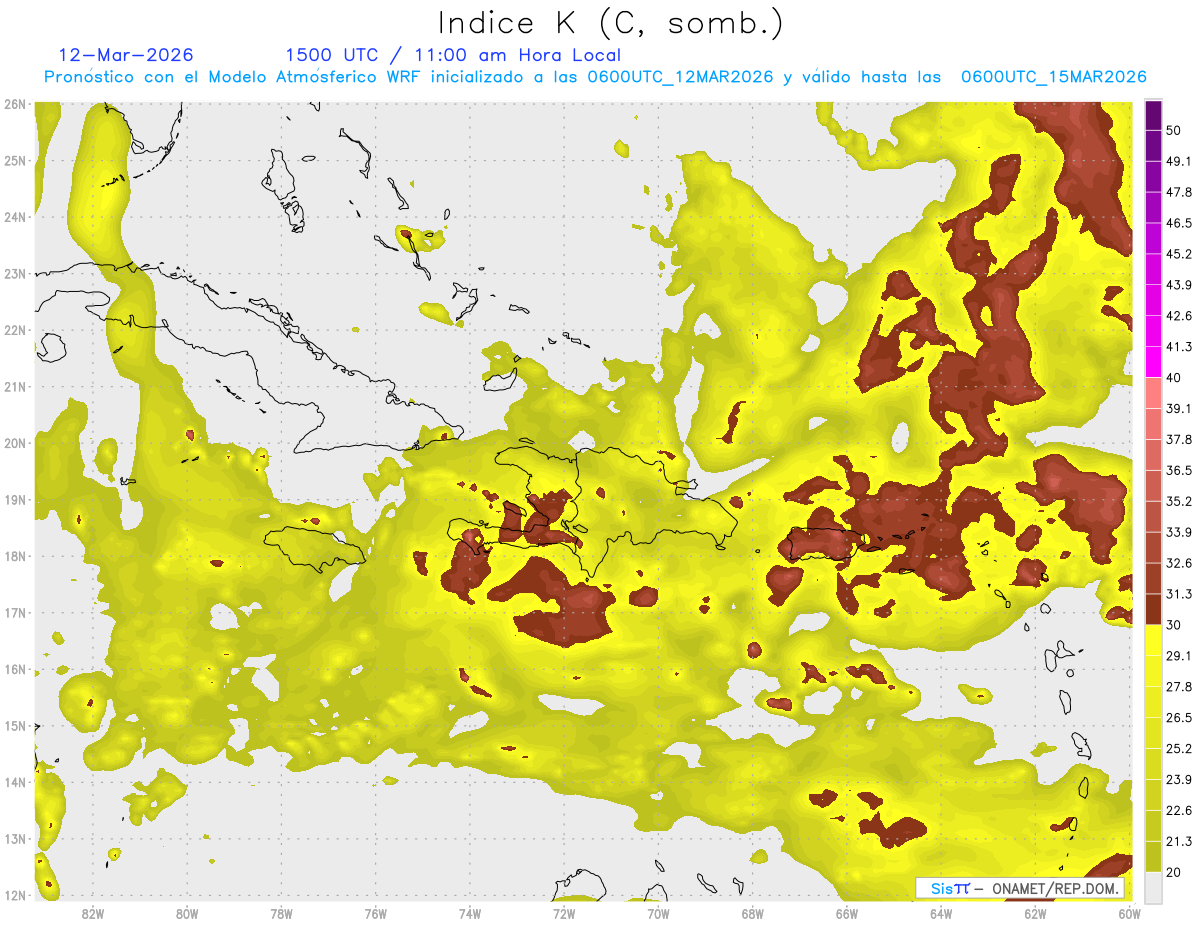Click the longitude axis label '74W'
Viewport: 1200px width, 927px height.
469,914
